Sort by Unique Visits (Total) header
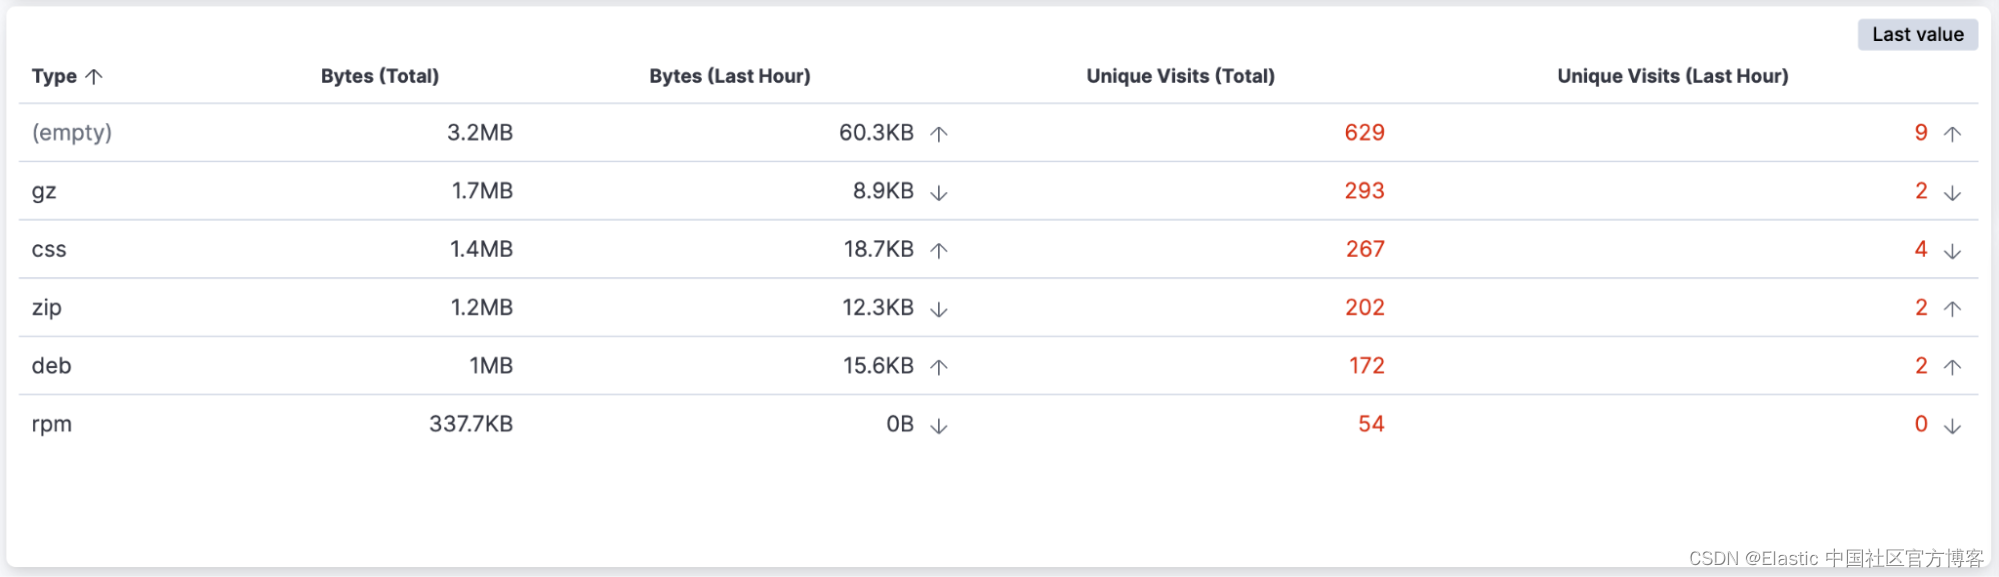1999x577 pixels. 1180,76
